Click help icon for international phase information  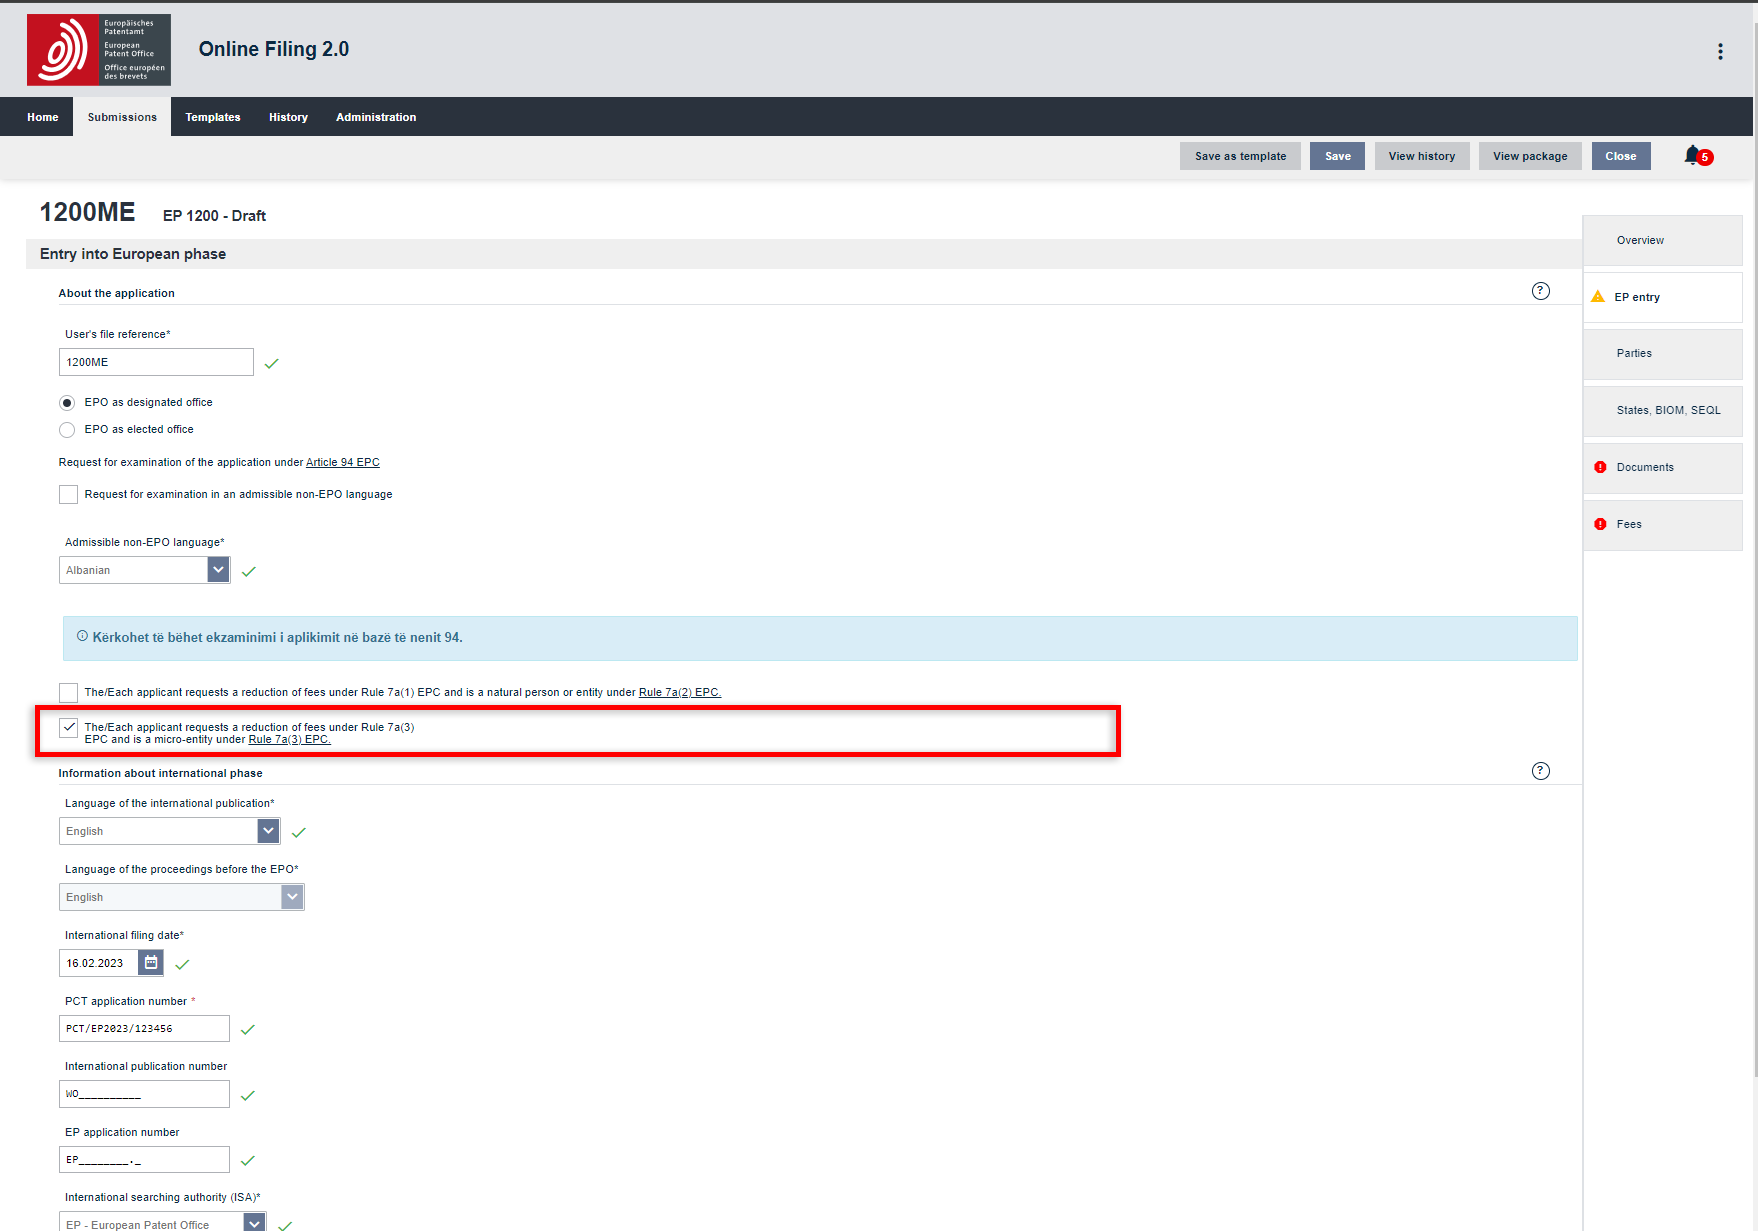[1540, 771]
